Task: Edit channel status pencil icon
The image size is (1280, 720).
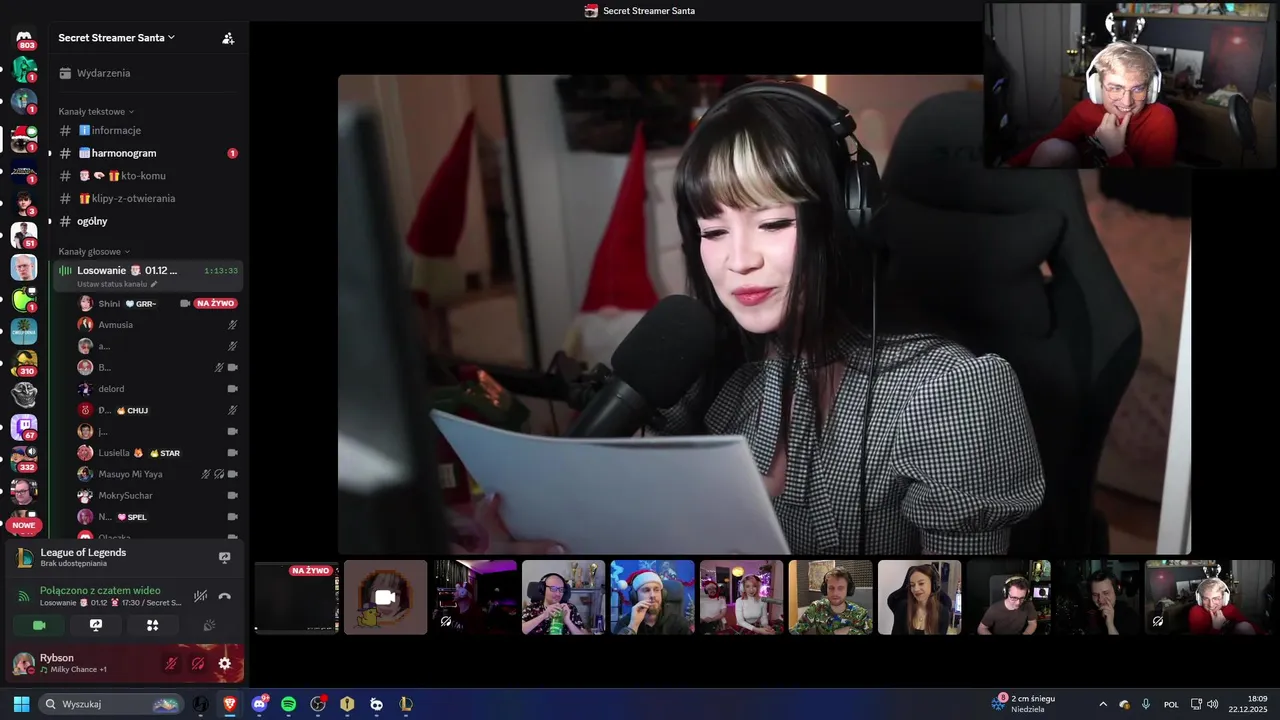Action: (154, 284)
